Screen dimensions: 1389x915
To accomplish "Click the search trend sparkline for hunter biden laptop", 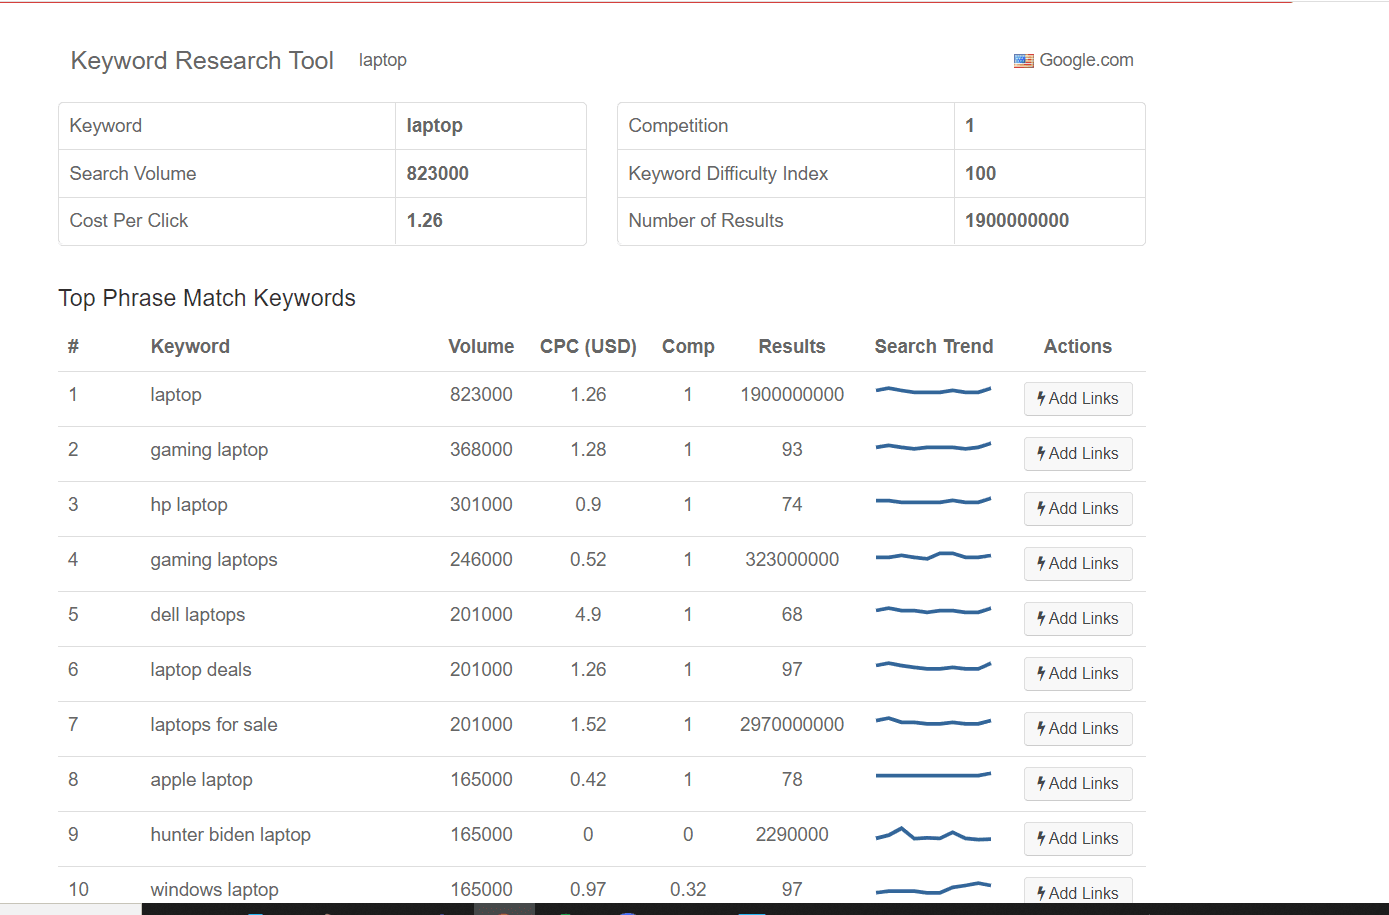I will click(x=933, y=832).
